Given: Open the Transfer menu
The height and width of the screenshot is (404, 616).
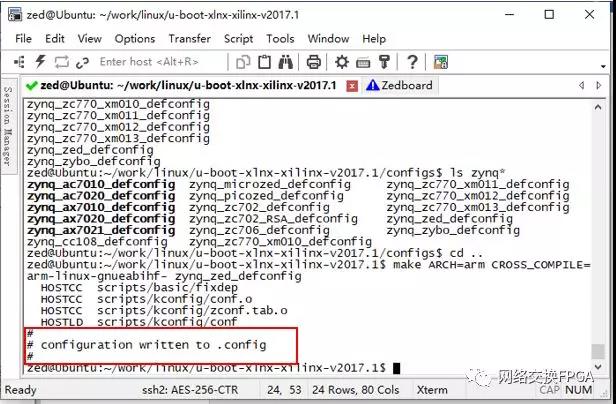Looking at the screenshot, I should (x=189, y=39).
